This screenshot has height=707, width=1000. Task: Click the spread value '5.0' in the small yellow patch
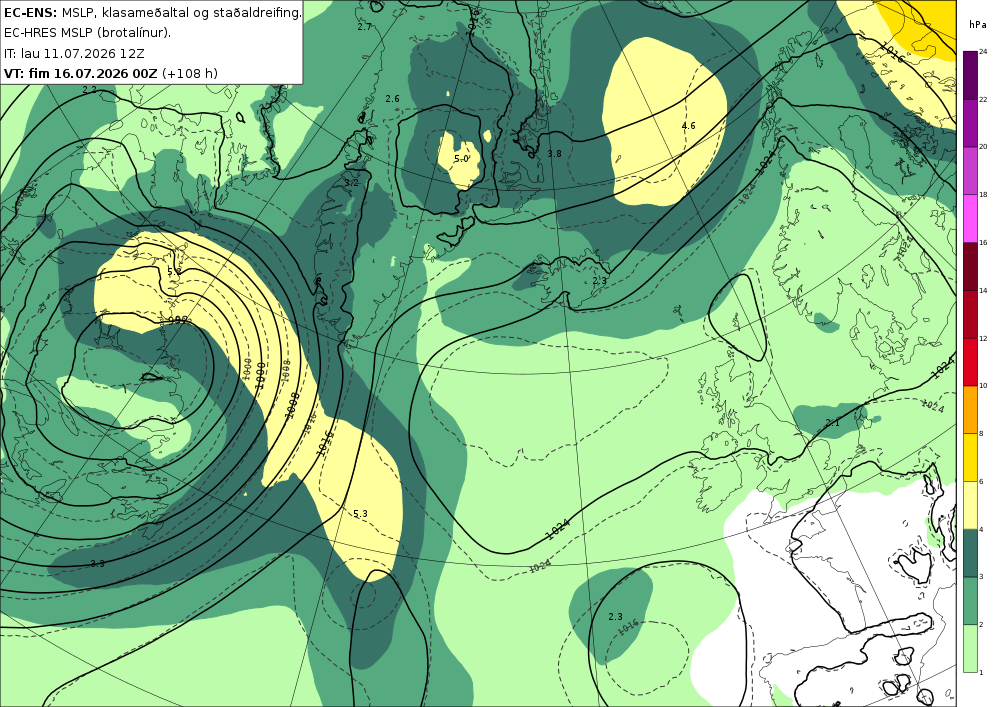pos(461,158)
